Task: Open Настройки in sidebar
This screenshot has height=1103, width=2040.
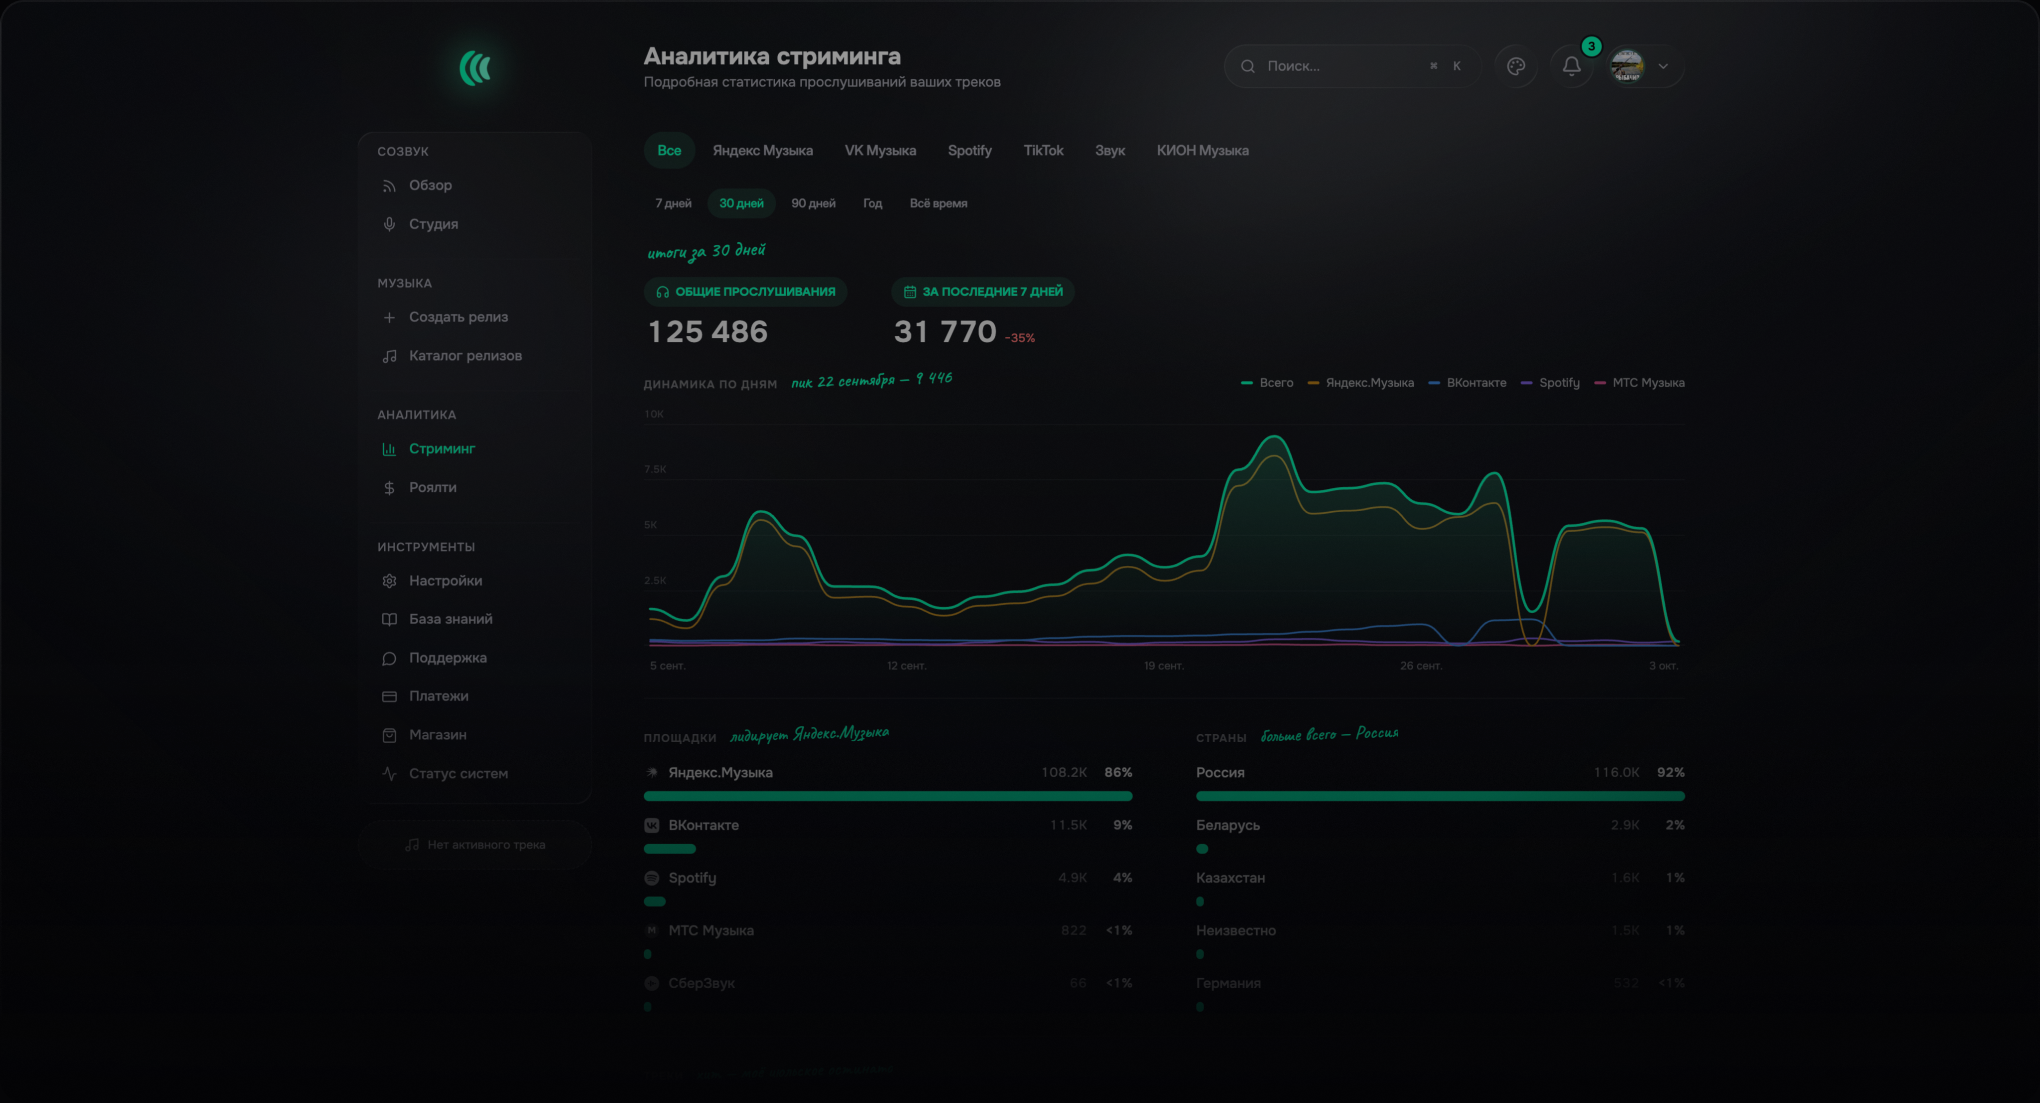Action: tap(474, 581)
